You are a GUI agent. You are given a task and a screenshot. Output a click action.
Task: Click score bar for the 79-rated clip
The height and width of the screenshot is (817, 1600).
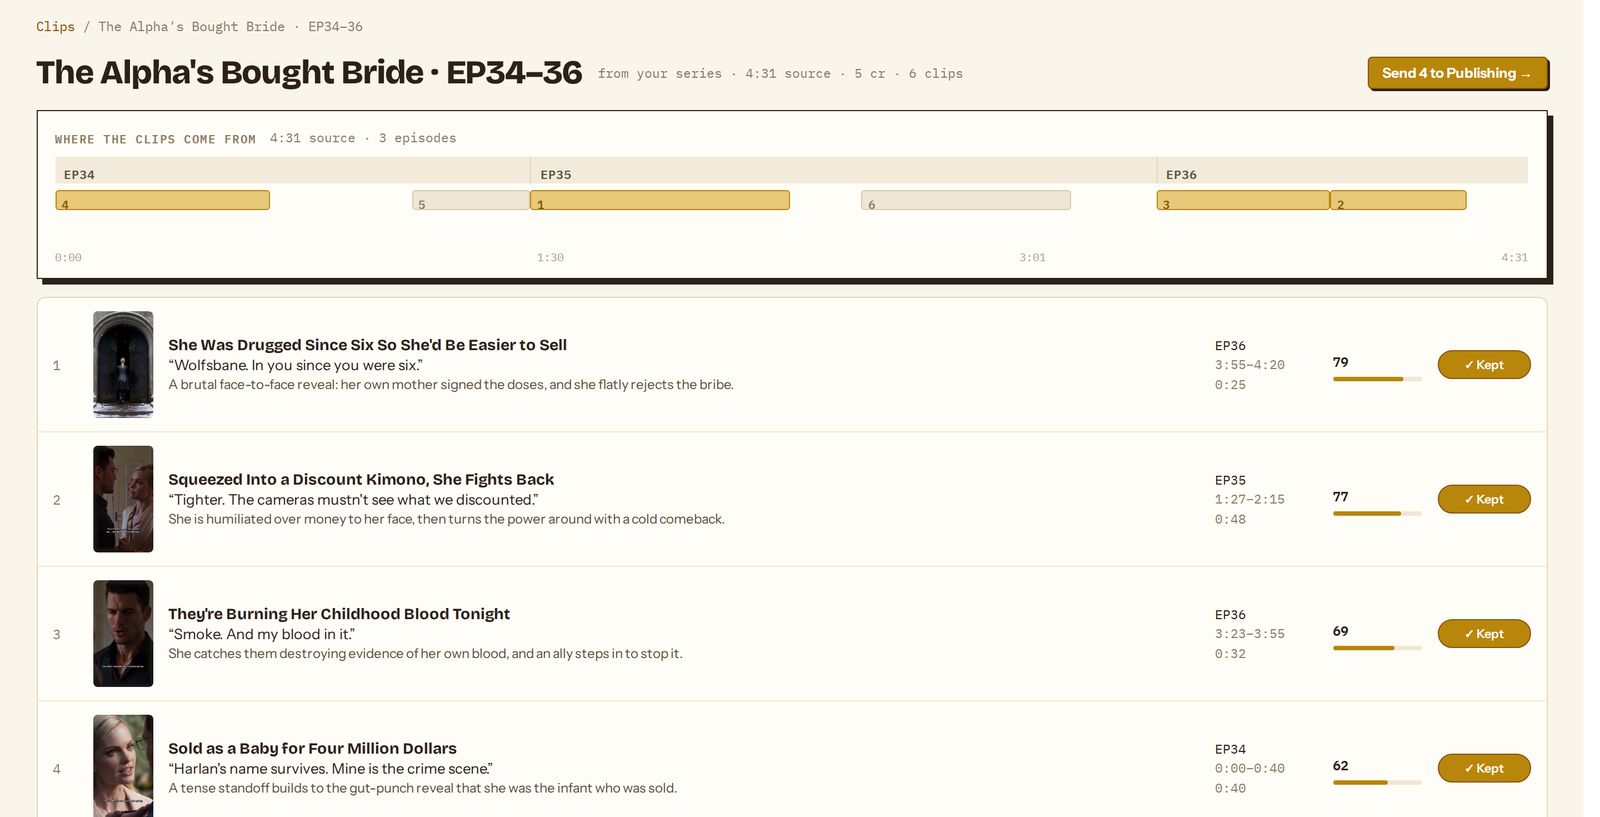1377,379
